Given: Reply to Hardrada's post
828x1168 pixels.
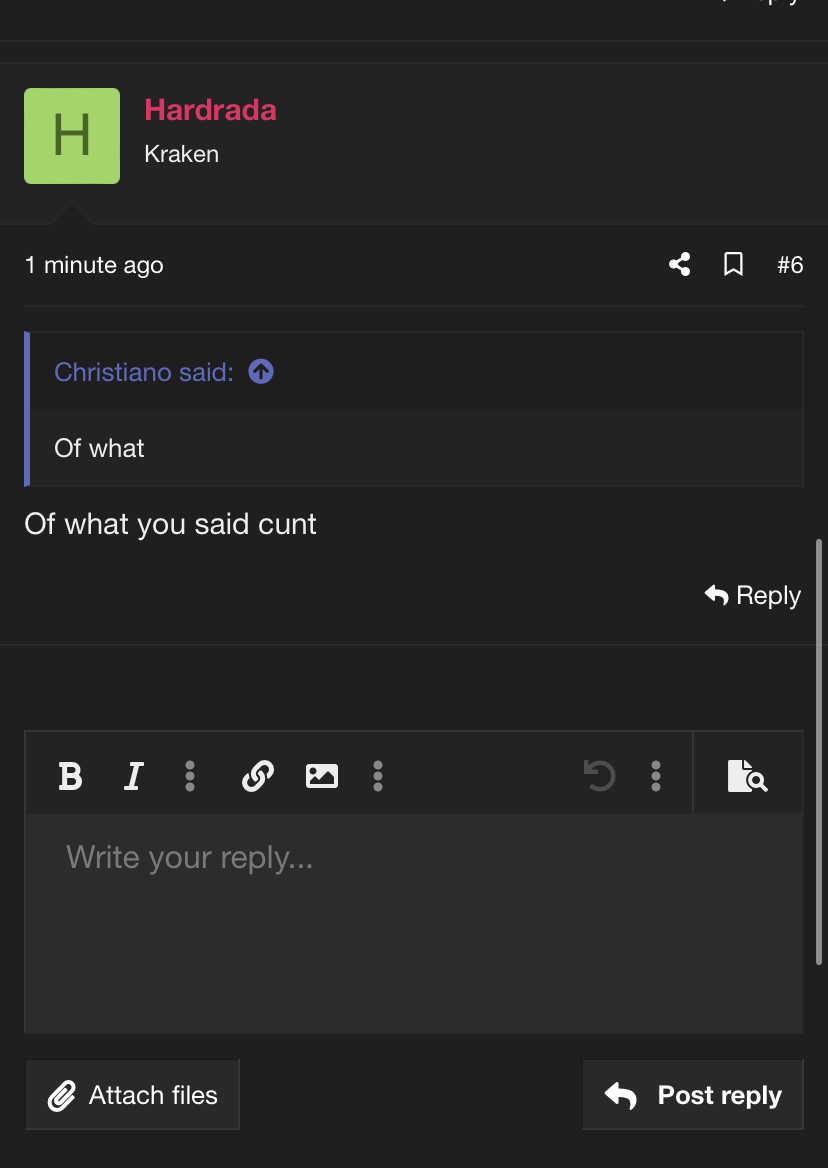Looking at the screenshot, I should [x=753, y=595].
